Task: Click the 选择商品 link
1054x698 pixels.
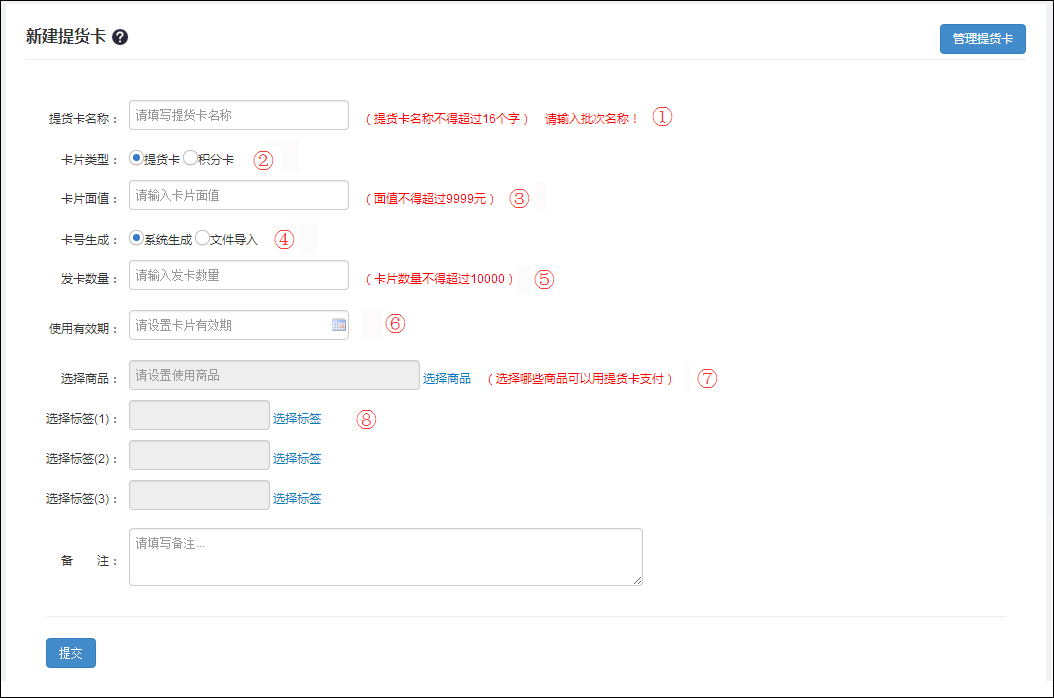Action: 446,379
